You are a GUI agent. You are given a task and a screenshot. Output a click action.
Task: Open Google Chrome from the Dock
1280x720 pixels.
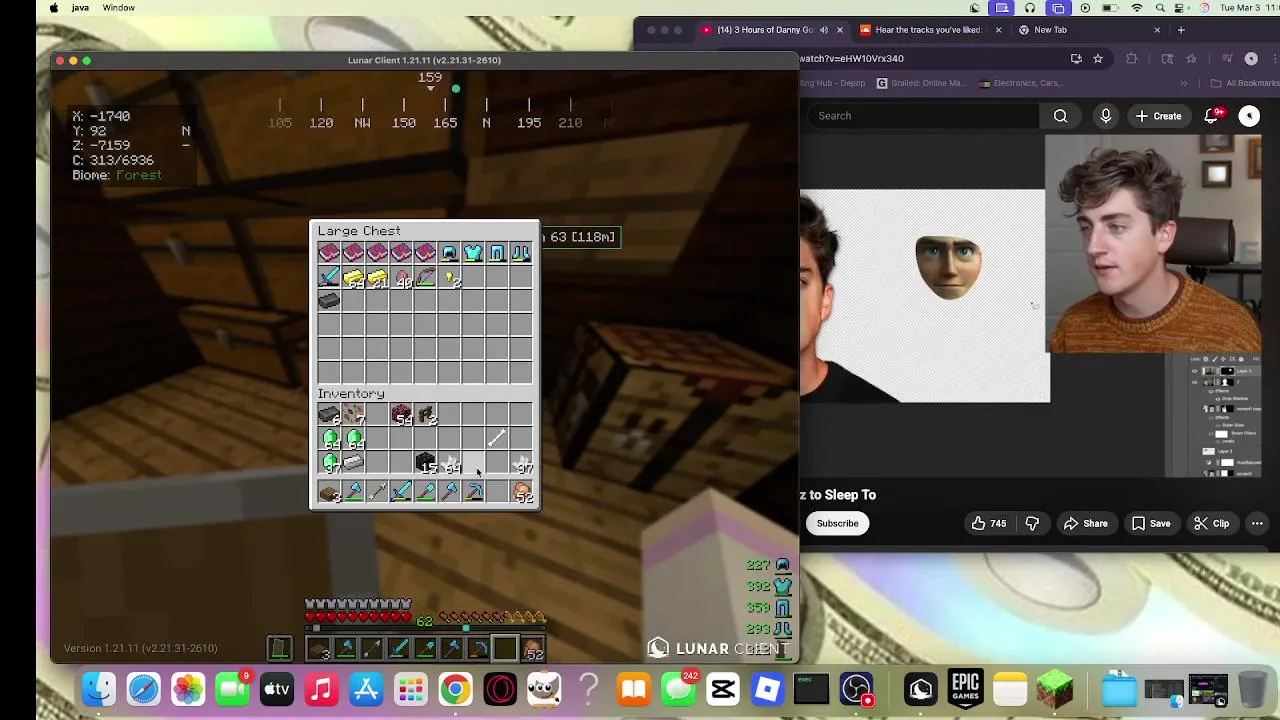(455, 689)
